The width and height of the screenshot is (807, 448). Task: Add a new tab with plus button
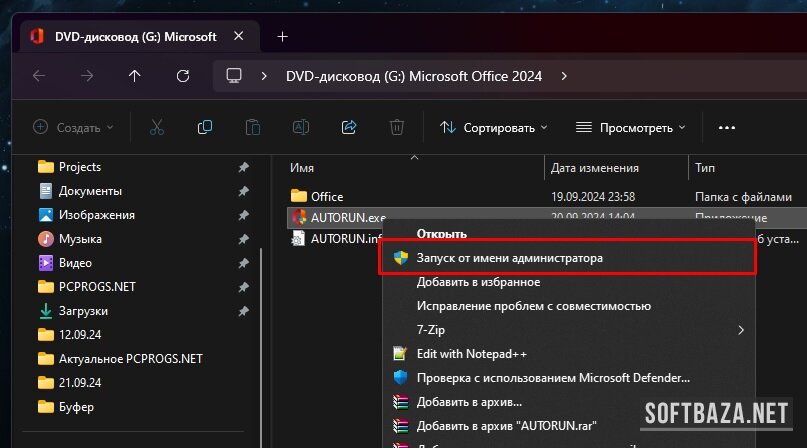click(282, 36)
